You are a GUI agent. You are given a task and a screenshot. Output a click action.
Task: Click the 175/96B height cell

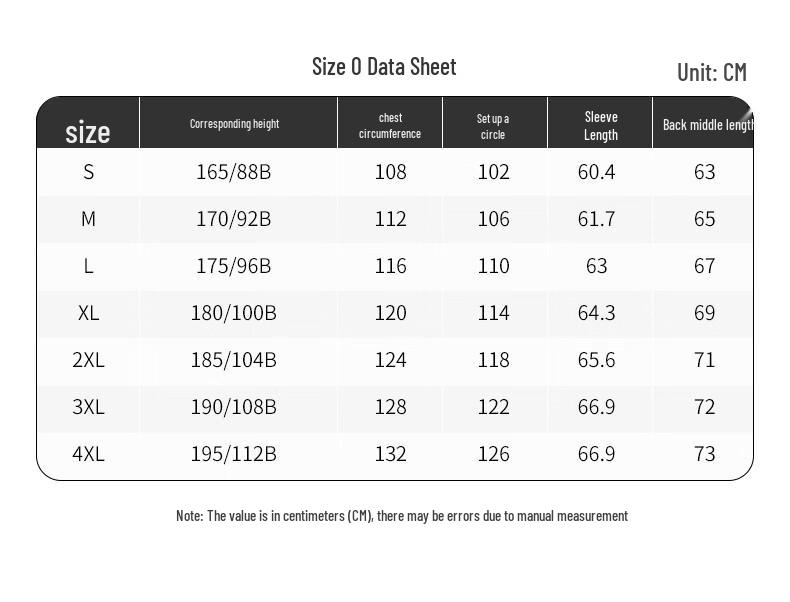click(234, 266)
